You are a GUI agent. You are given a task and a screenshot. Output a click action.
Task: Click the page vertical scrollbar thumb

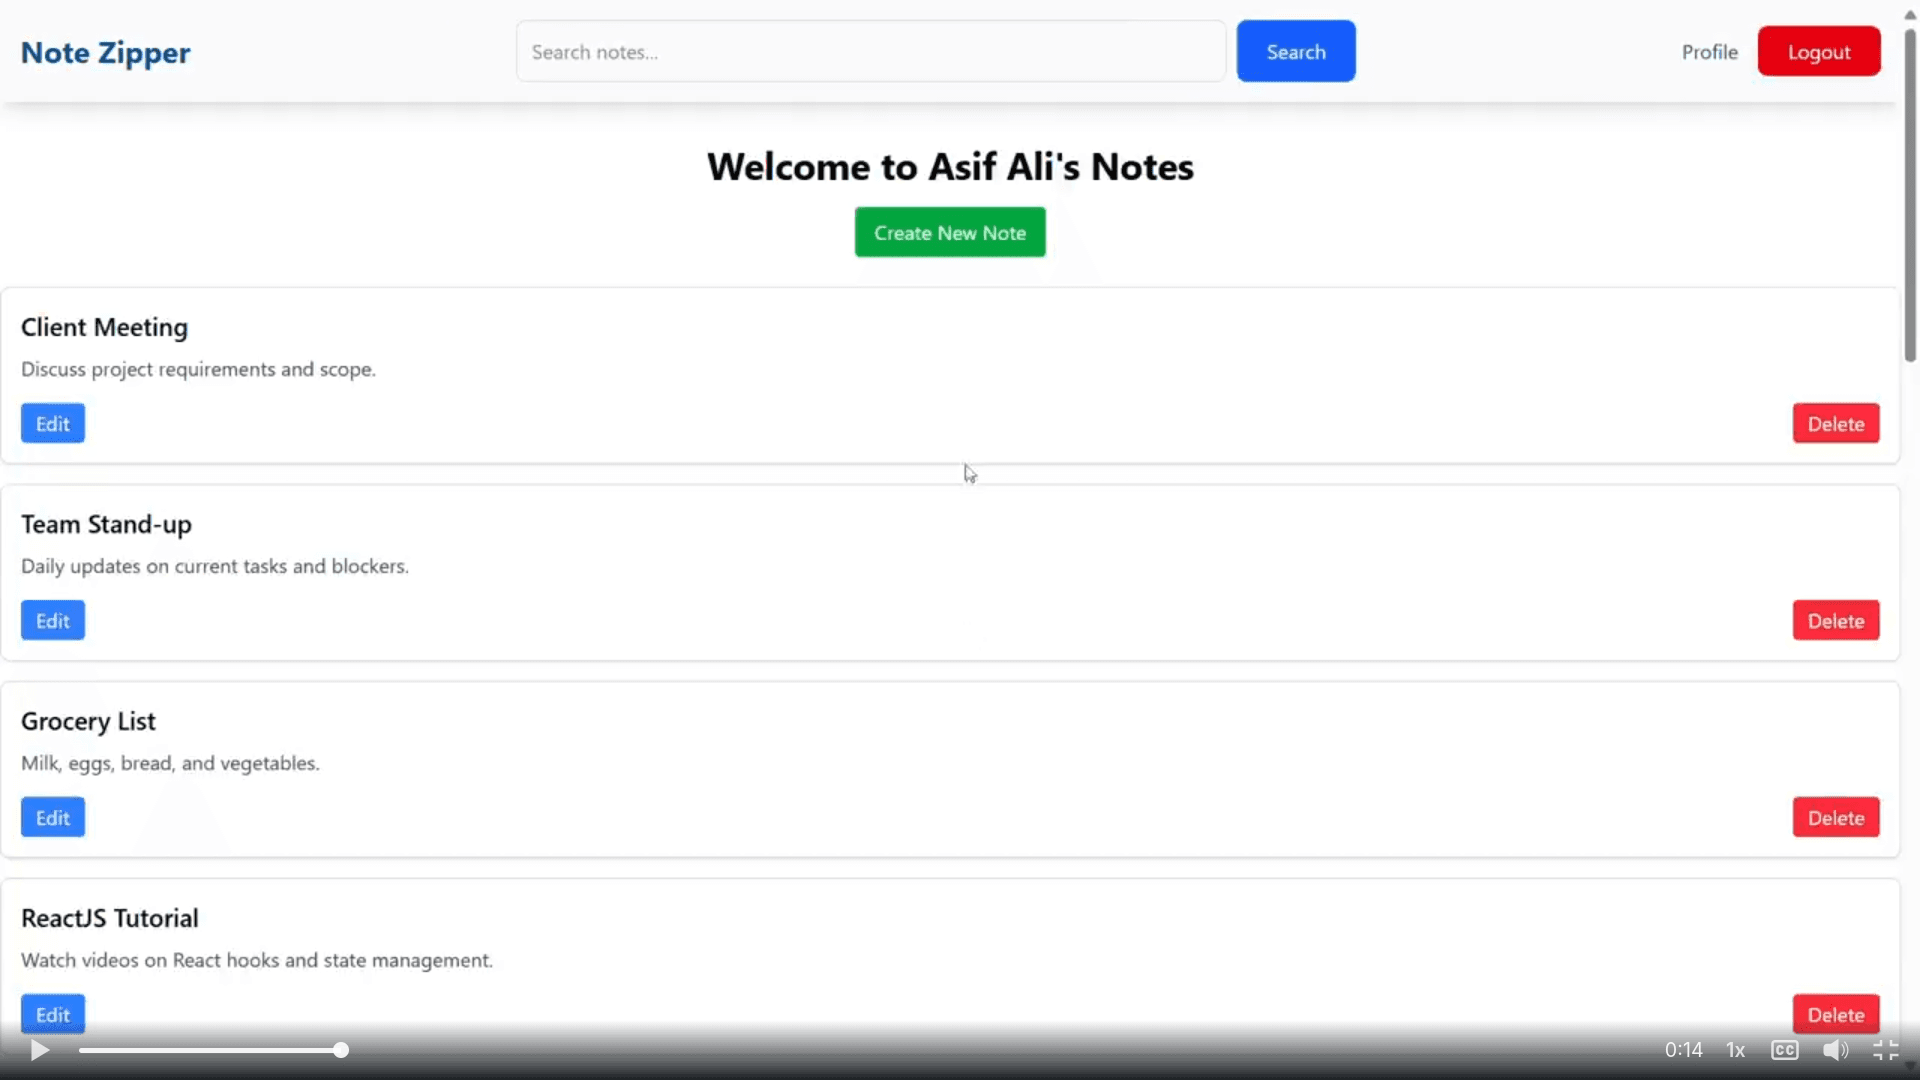(x=1910, y=195)
